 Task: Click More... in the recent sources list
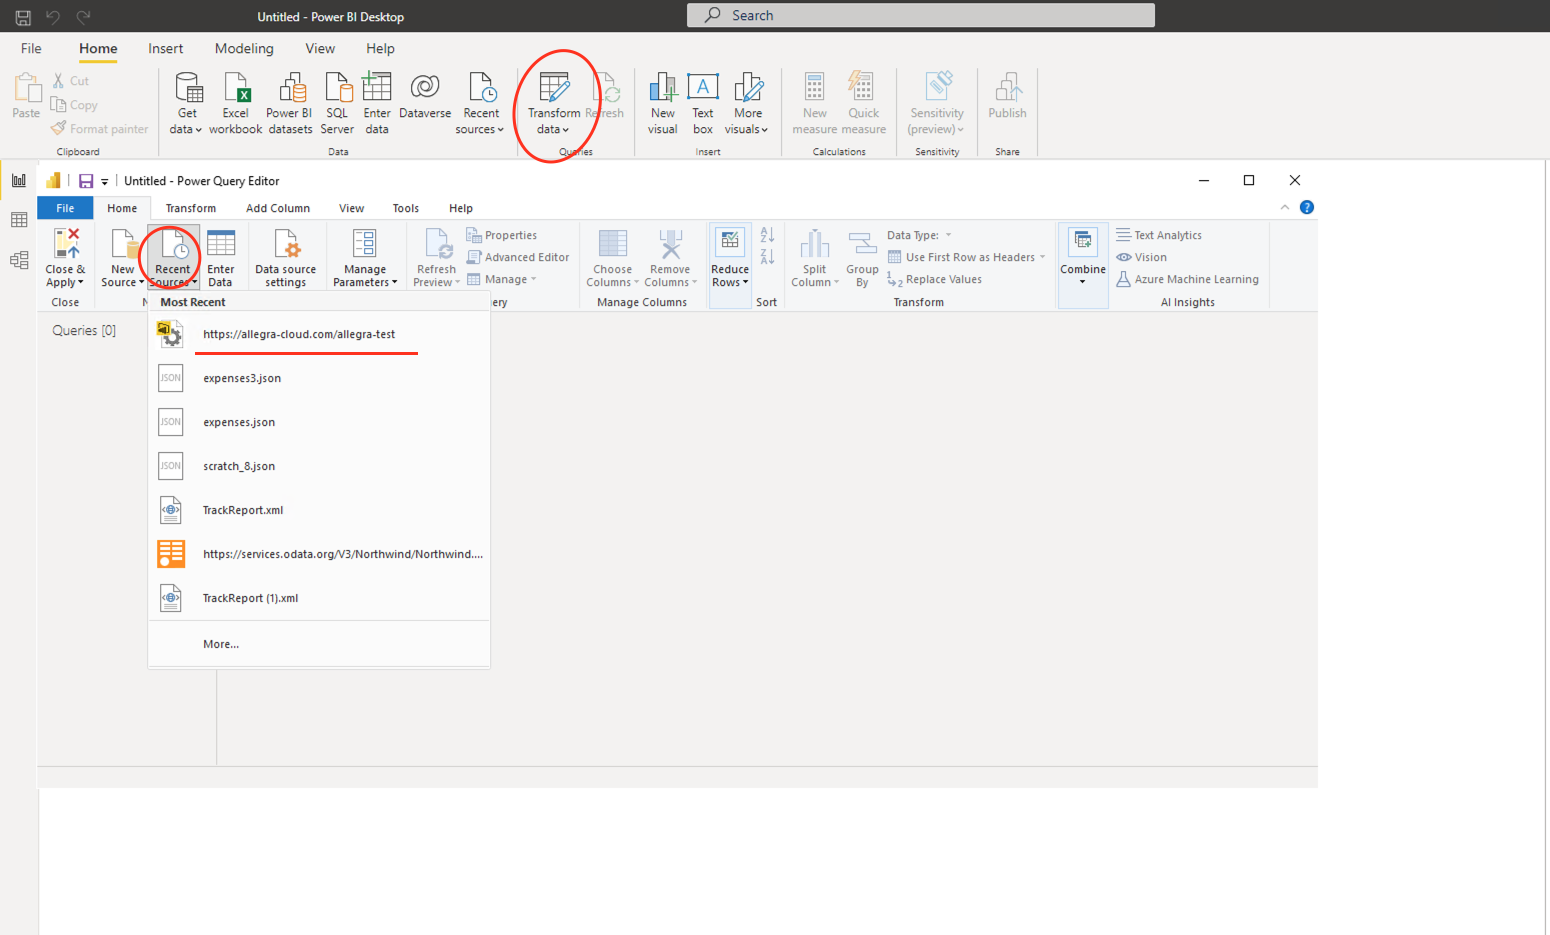pyautogui.click(x=221, y=643)
